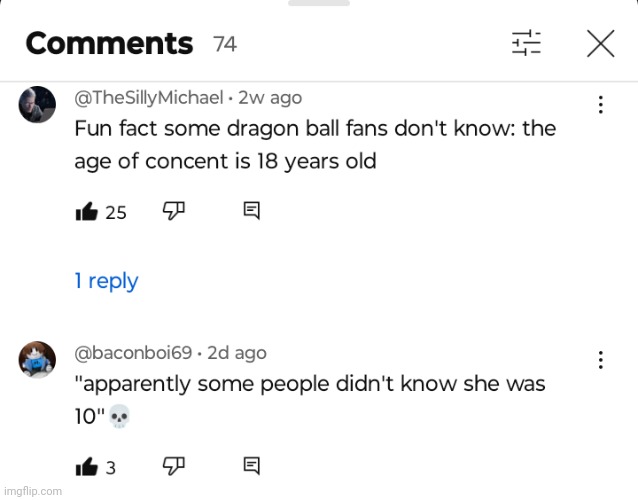Dislike TheSillyMichael's comment

point(174,210)
